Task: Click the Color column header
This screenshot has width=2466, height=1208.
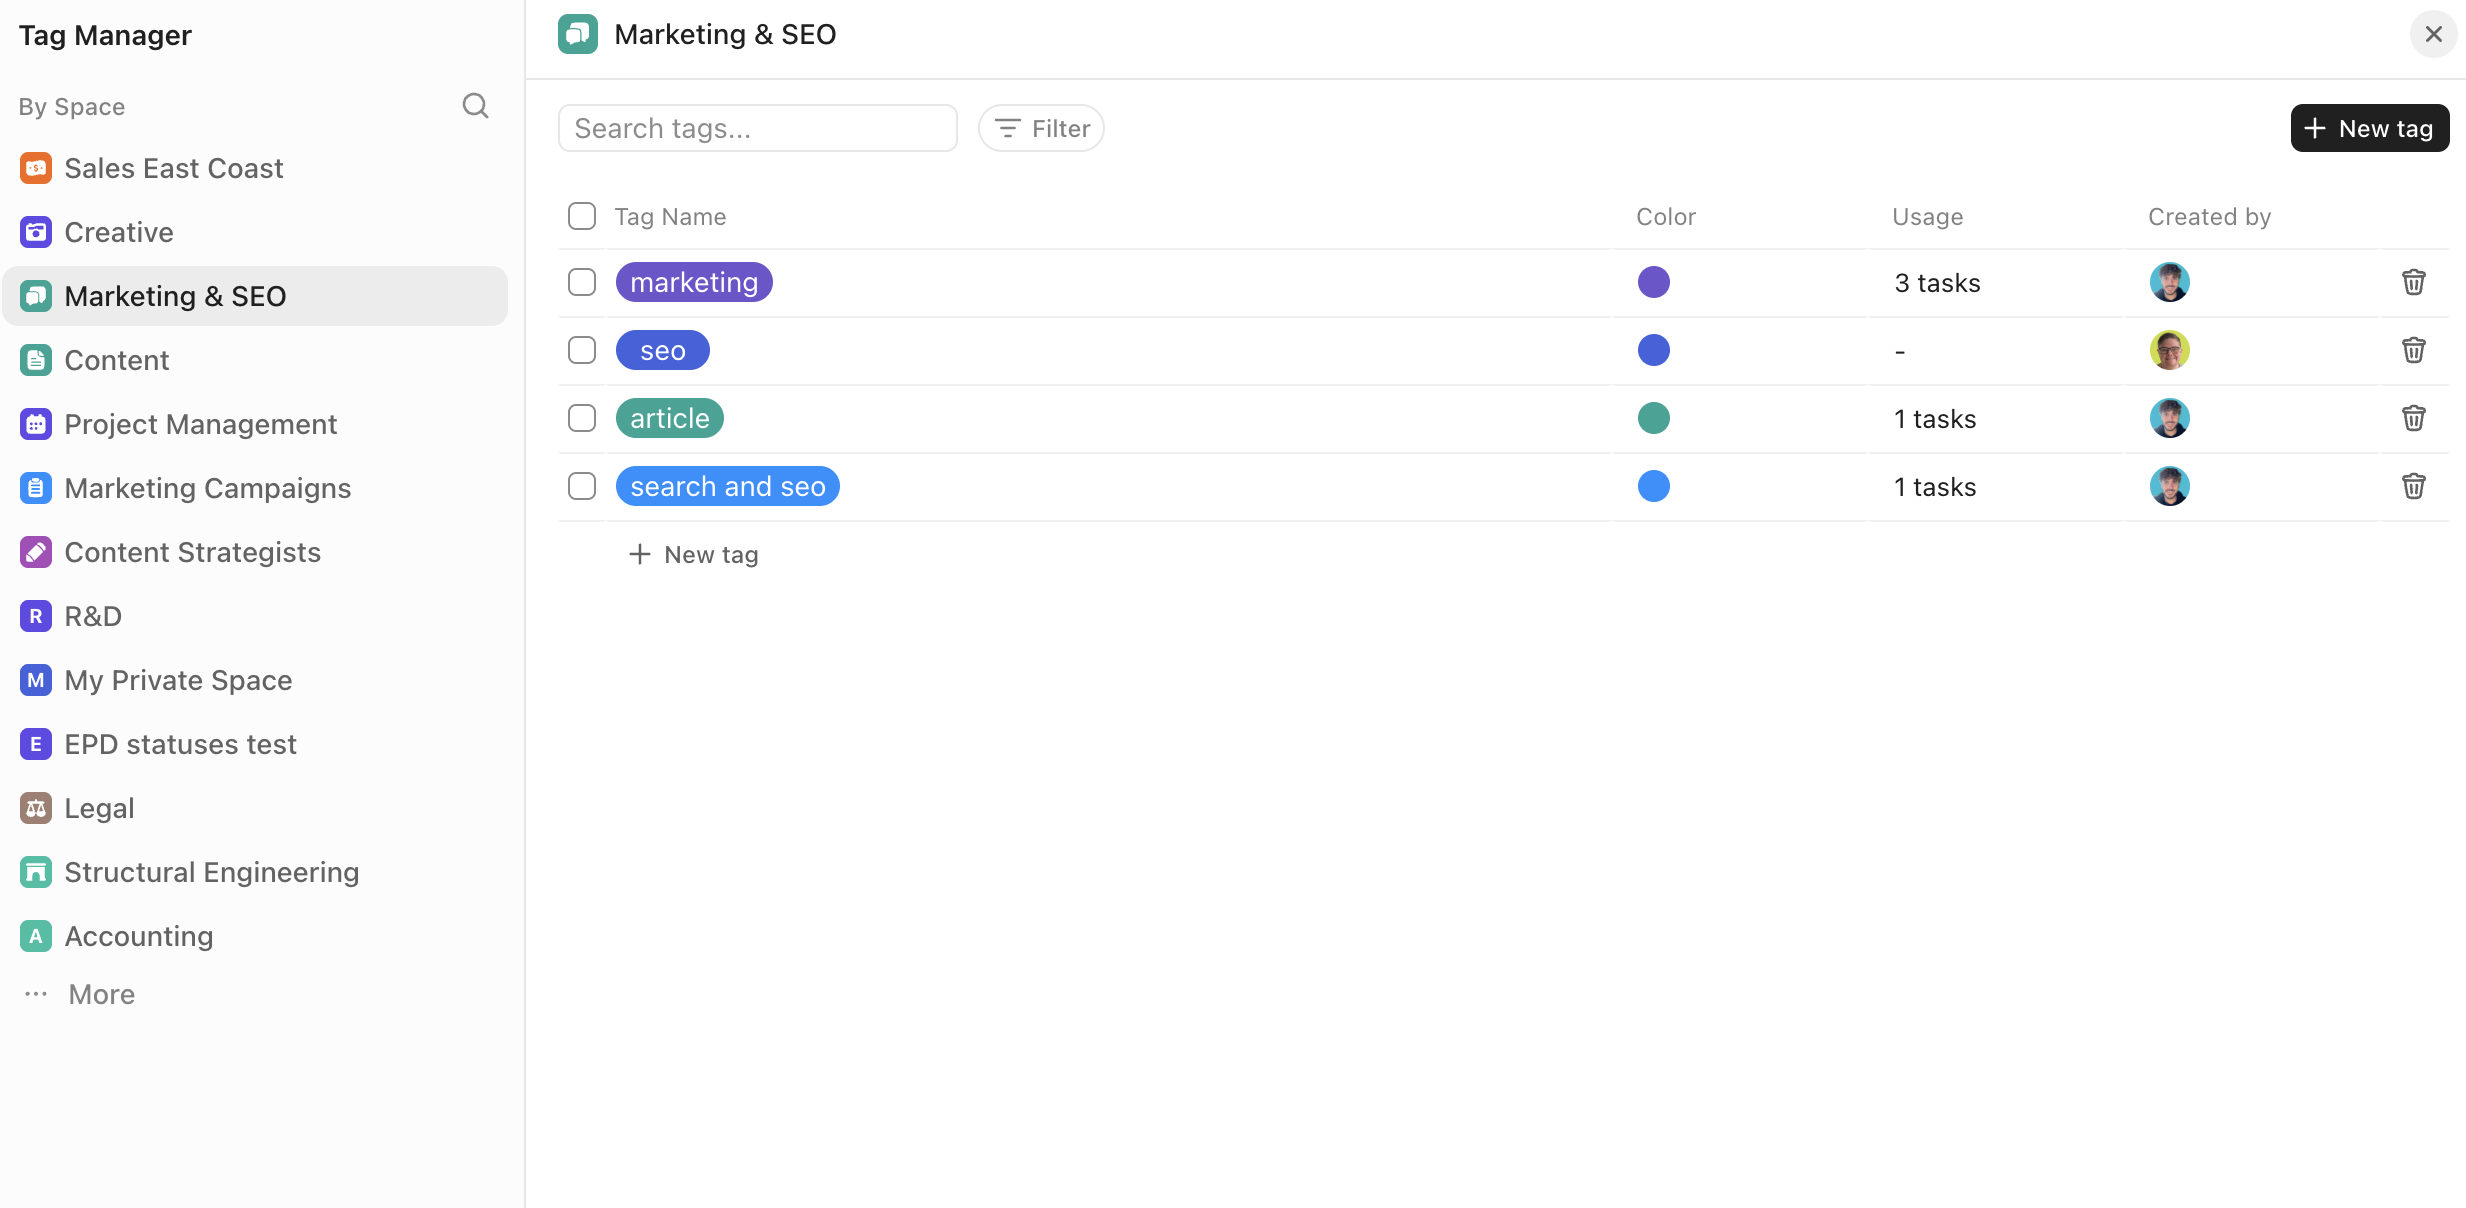Action: click(x=1666, y=217)
